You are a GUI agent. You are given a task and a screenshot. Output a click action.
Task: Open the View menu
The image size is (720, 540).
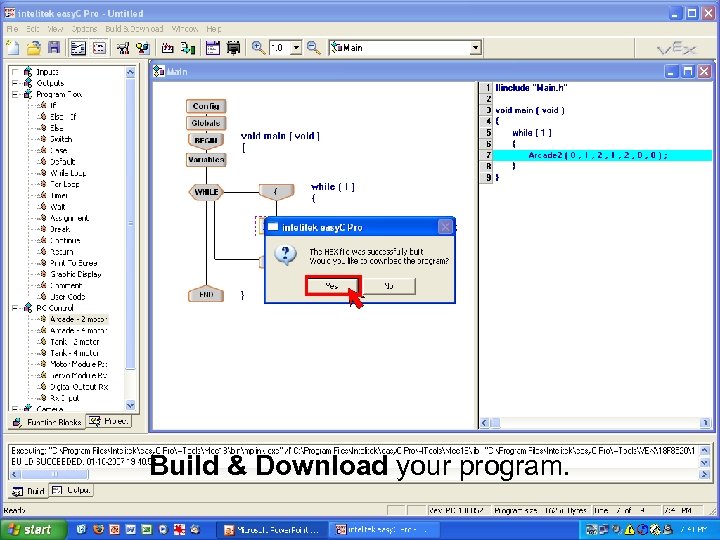click(55, 28)
